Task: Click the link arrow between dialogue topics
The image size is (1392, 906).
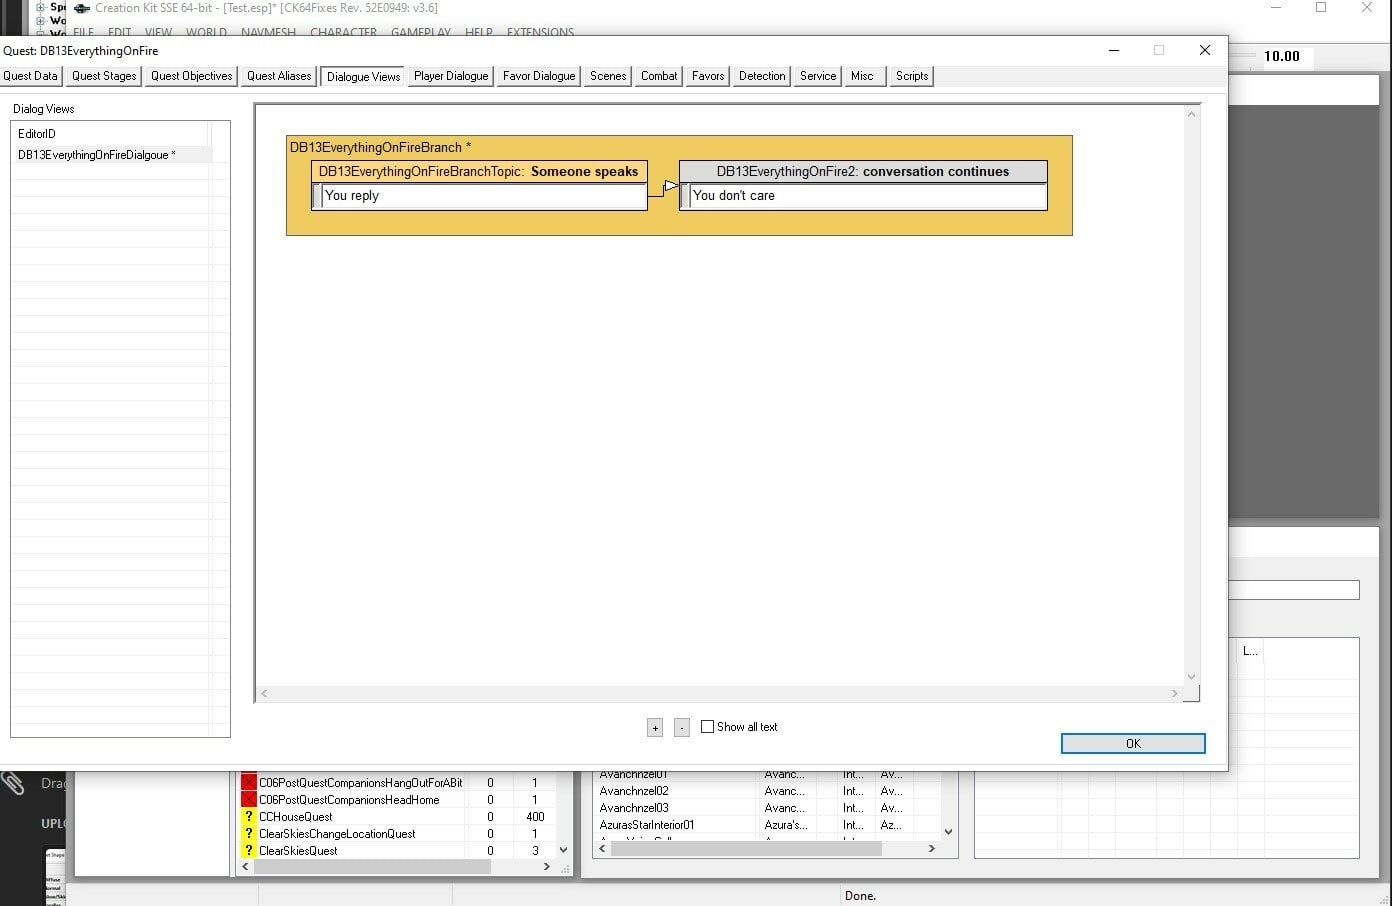Action: coord(670,186)
